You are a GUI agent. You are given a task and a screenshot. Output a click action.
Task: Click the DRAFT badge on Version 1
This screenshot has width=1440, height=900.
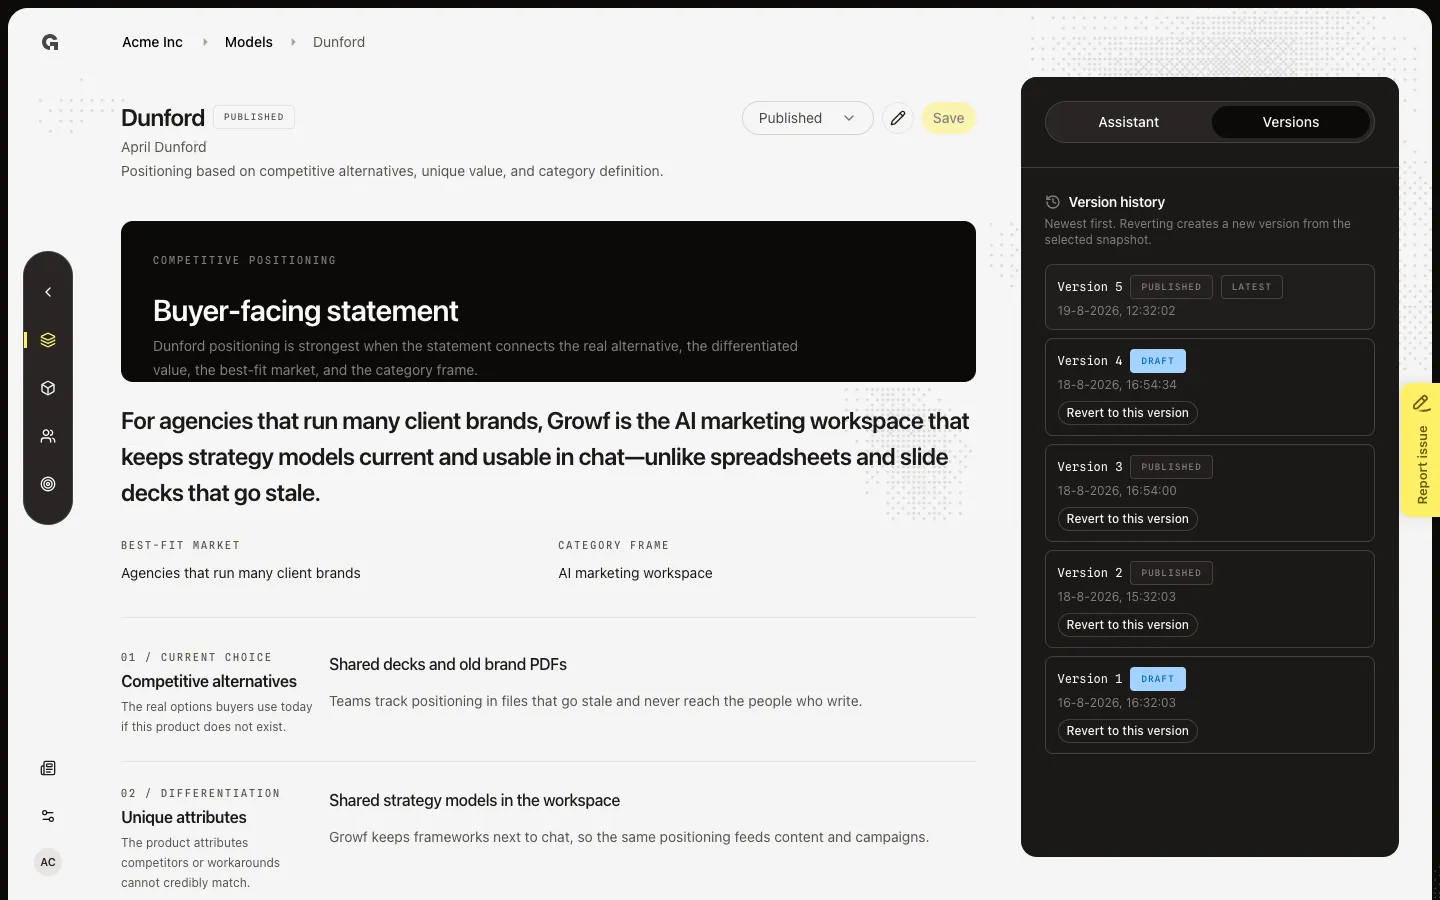point(1158,679)
